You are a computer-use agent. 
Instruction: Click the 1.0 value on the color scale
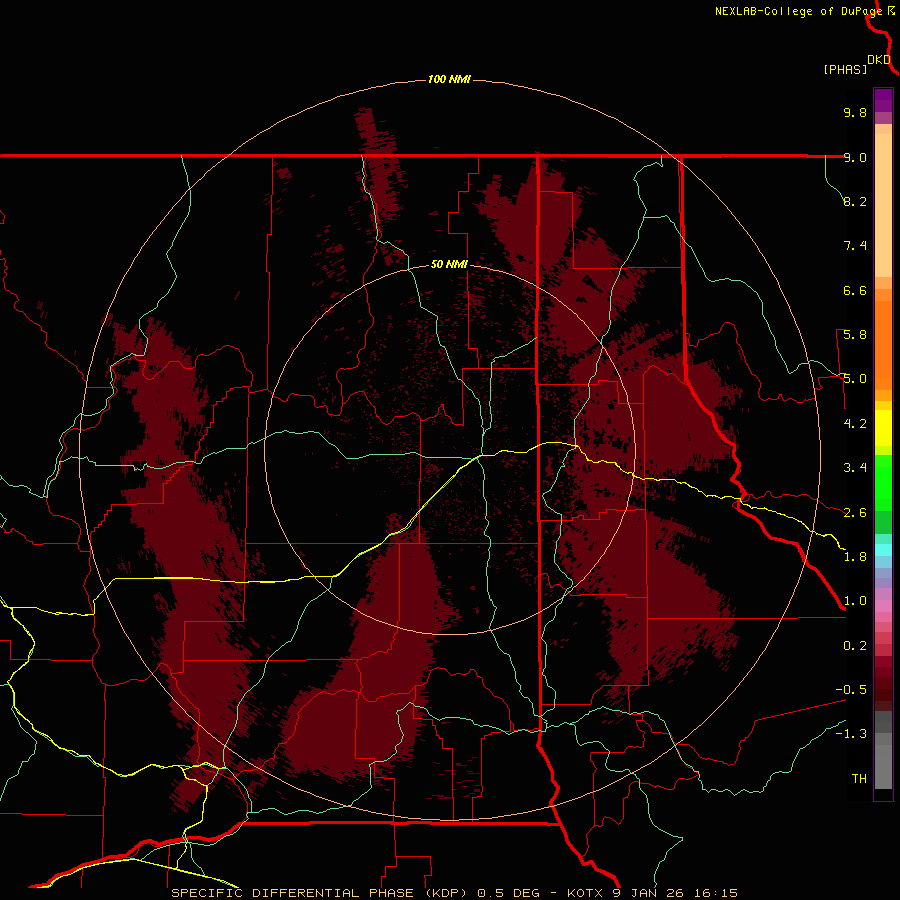(855, 601)
